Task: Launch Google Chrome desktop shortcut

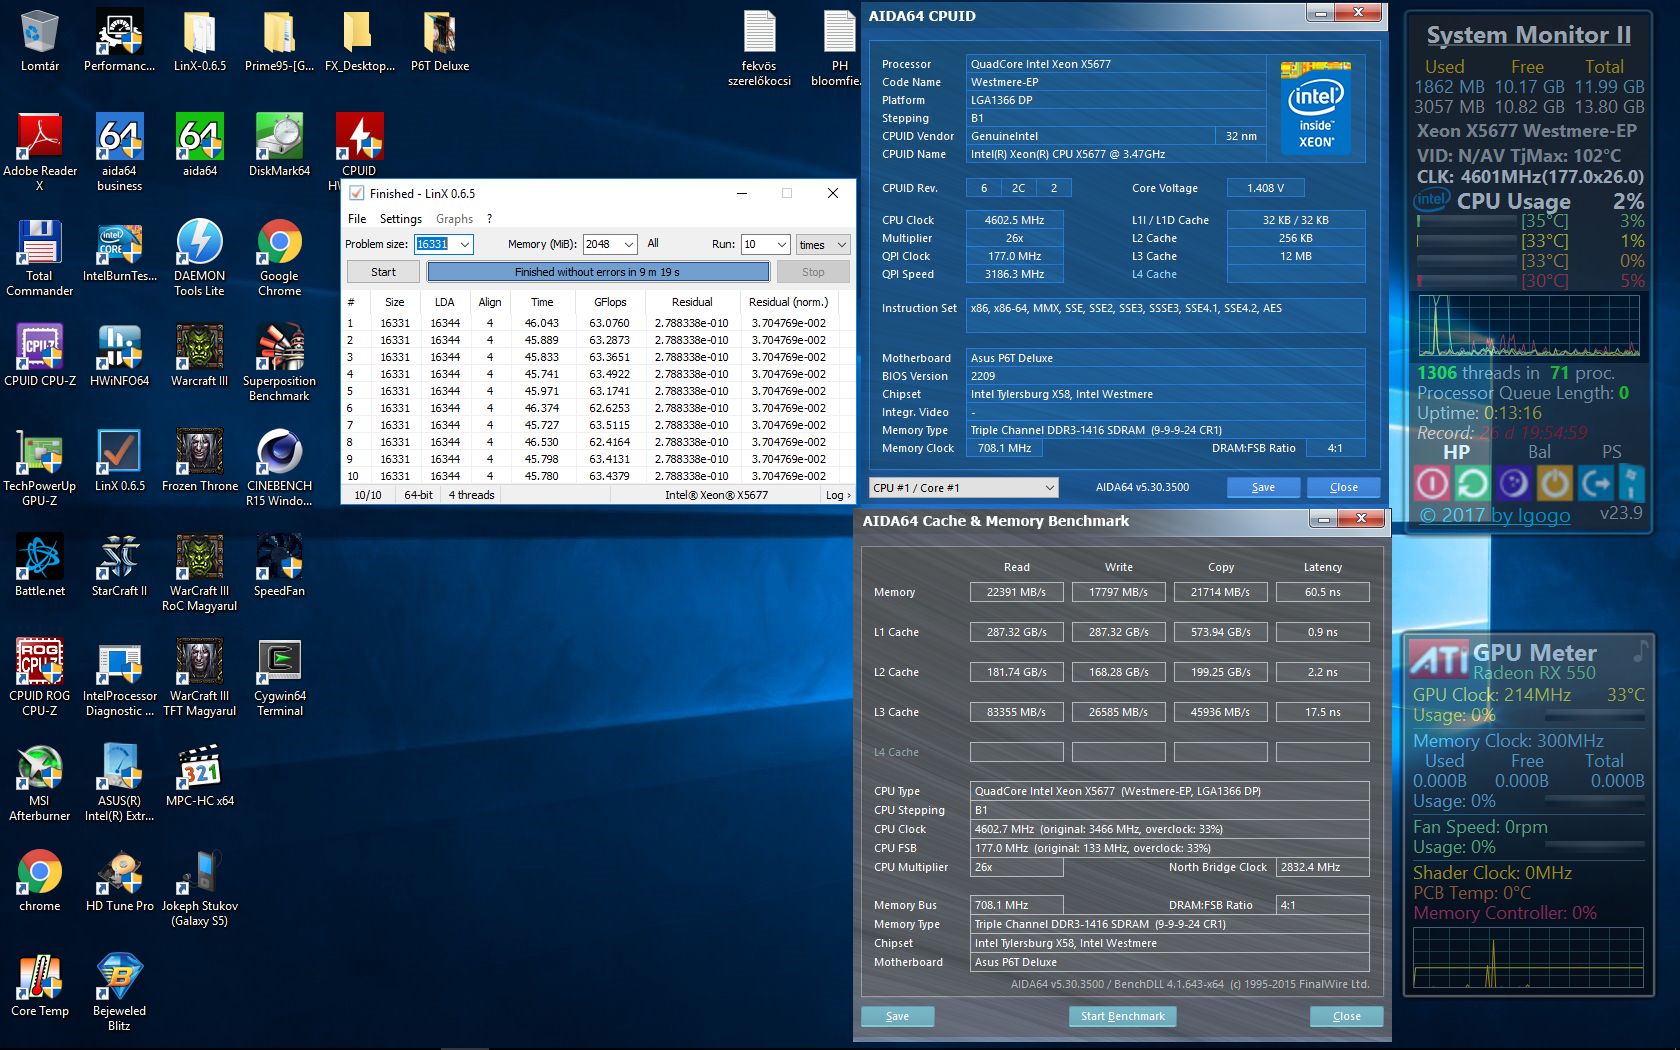Action: click(280, 258)
